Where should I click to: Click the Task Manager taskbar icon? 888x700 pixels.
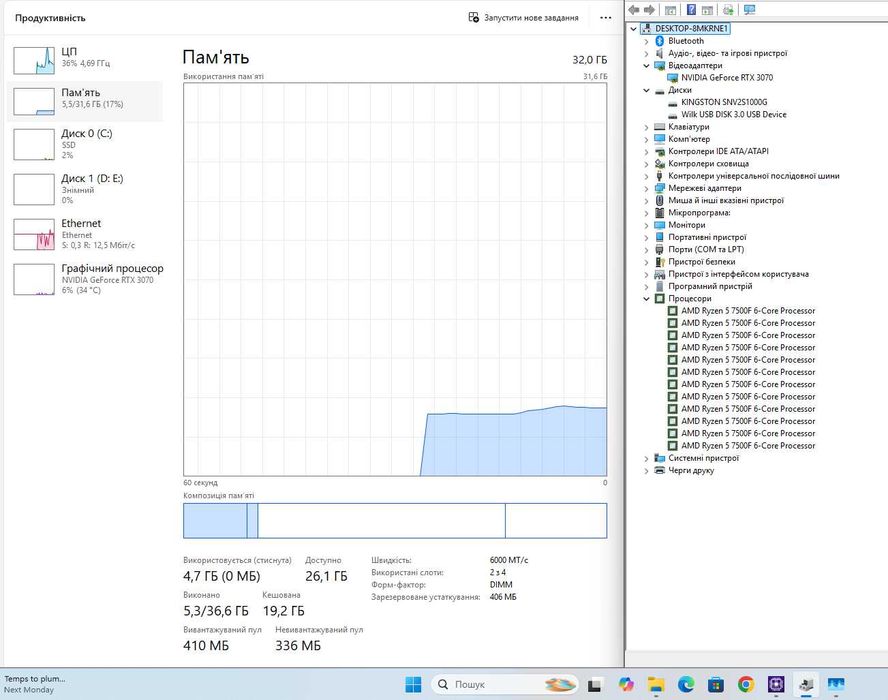pos(836,685)
